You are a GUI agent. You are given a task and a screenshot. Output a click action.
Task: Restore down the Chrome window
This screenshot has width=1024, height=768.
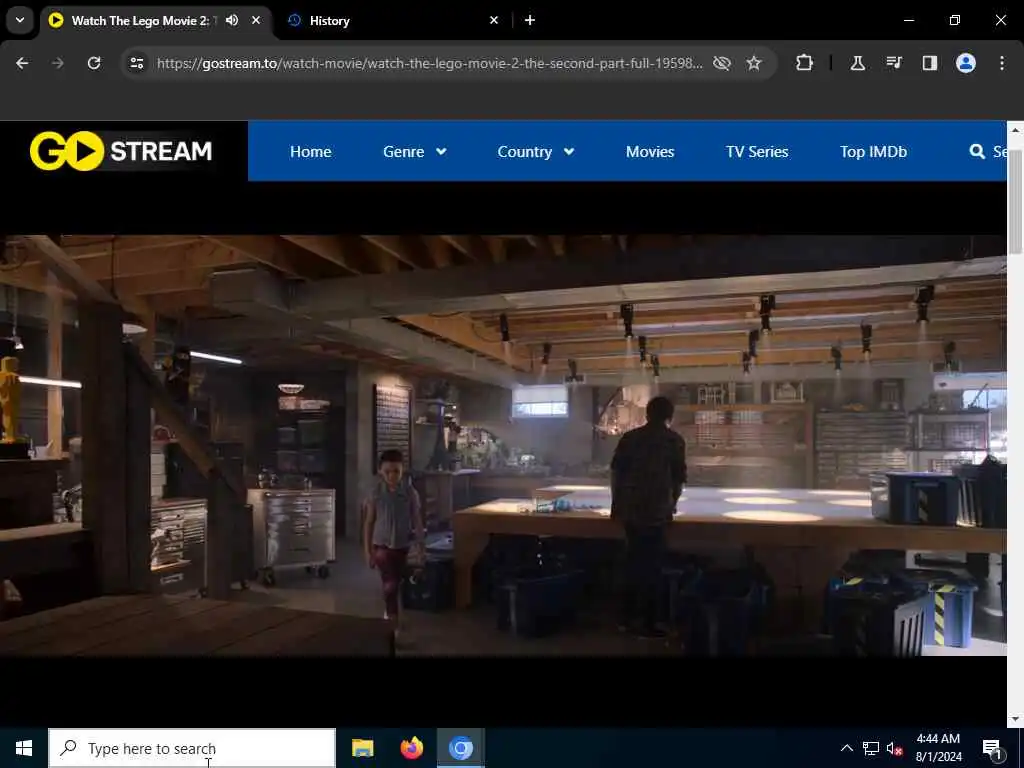(955, 20)
